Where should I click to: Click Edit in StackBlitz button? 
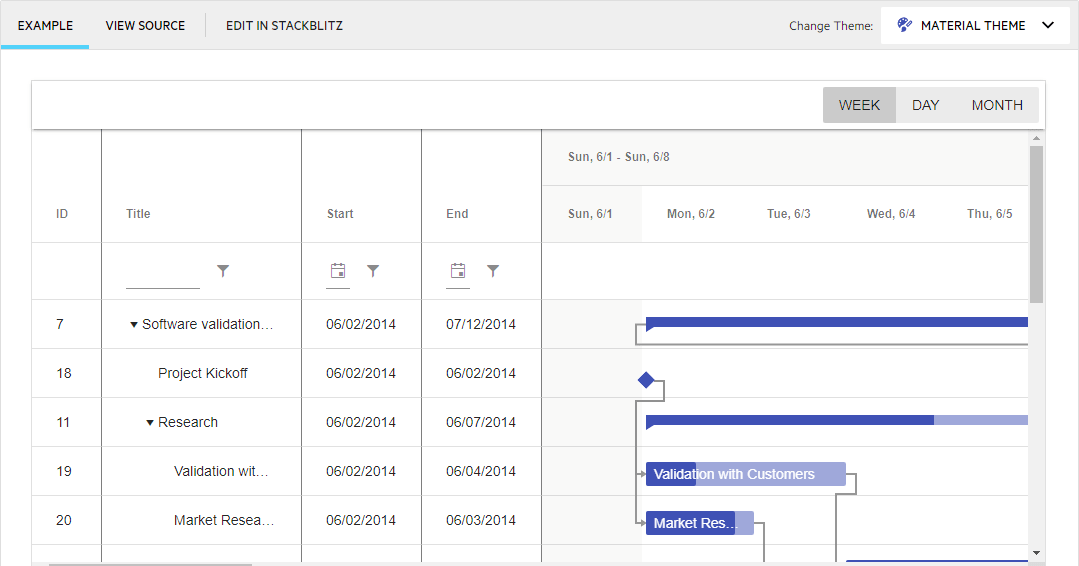[x=284, y=26]
